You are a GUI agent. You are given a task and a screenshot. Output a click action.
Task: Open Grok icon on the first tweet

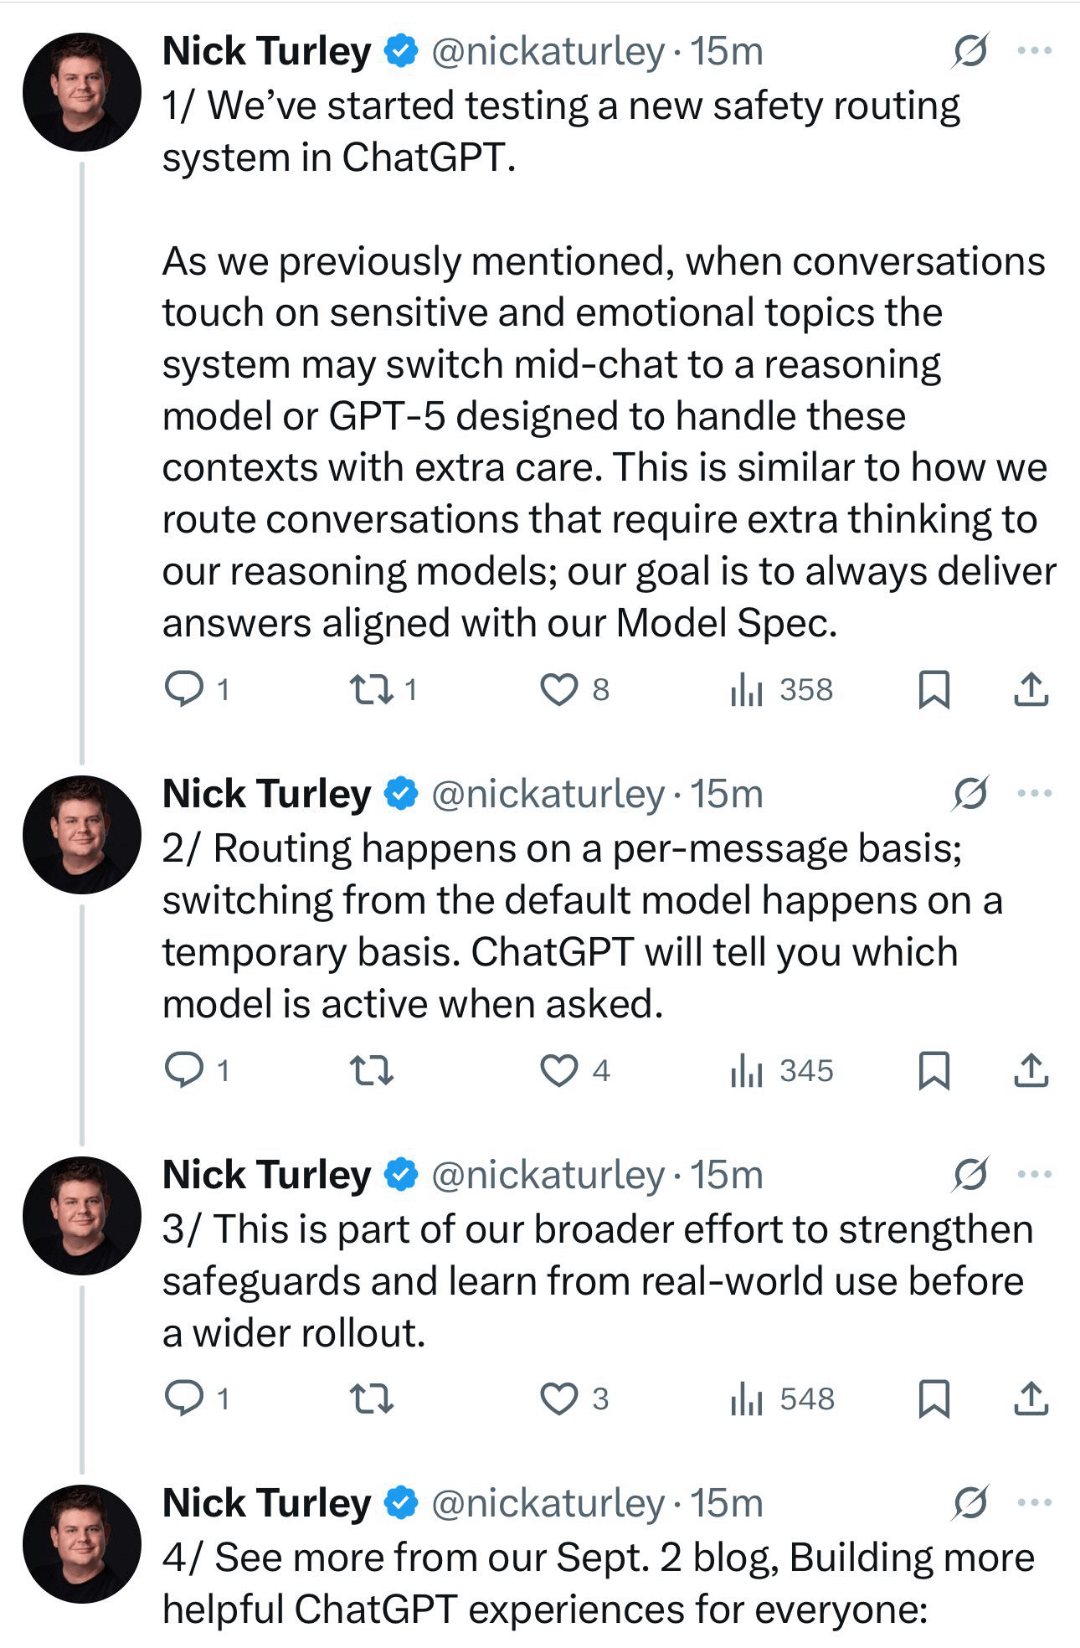[970, 50]
